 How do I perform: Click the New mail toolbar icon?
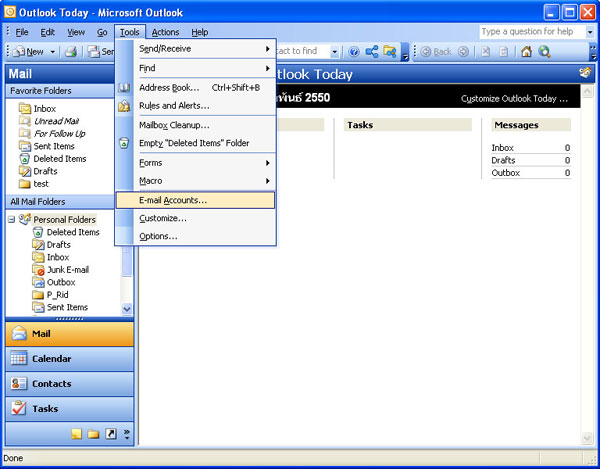[x=19, y=52]
